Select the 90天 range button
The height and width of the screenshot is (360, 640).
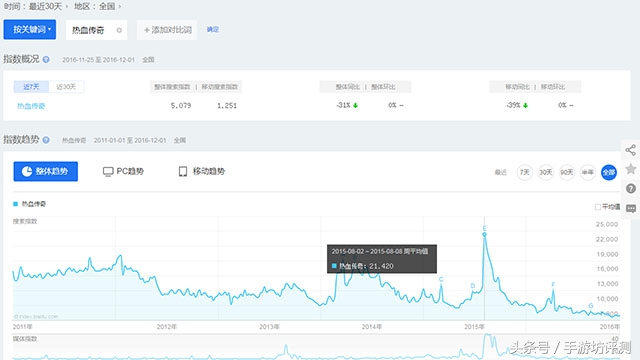(567, 172)
